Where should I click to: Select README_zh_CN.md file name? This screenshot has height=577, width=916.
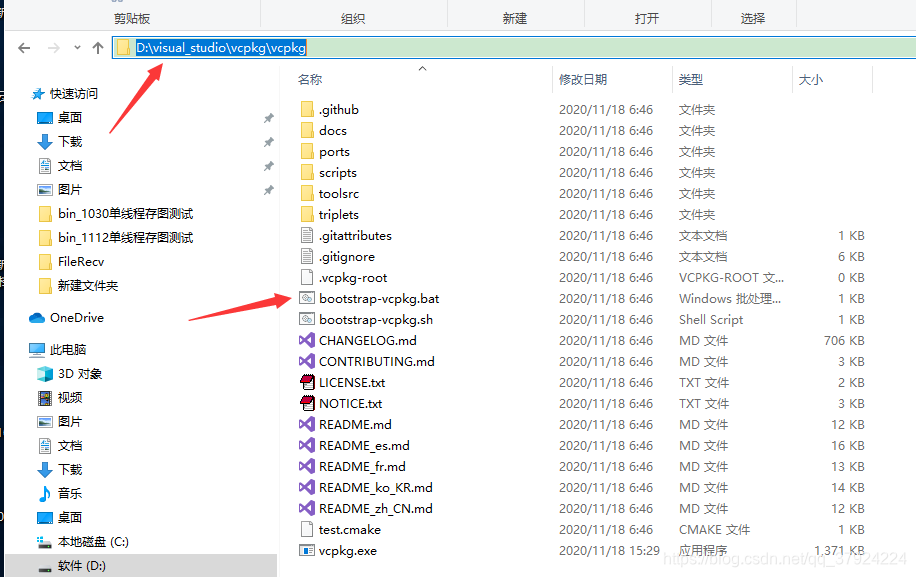pos(376,509)
